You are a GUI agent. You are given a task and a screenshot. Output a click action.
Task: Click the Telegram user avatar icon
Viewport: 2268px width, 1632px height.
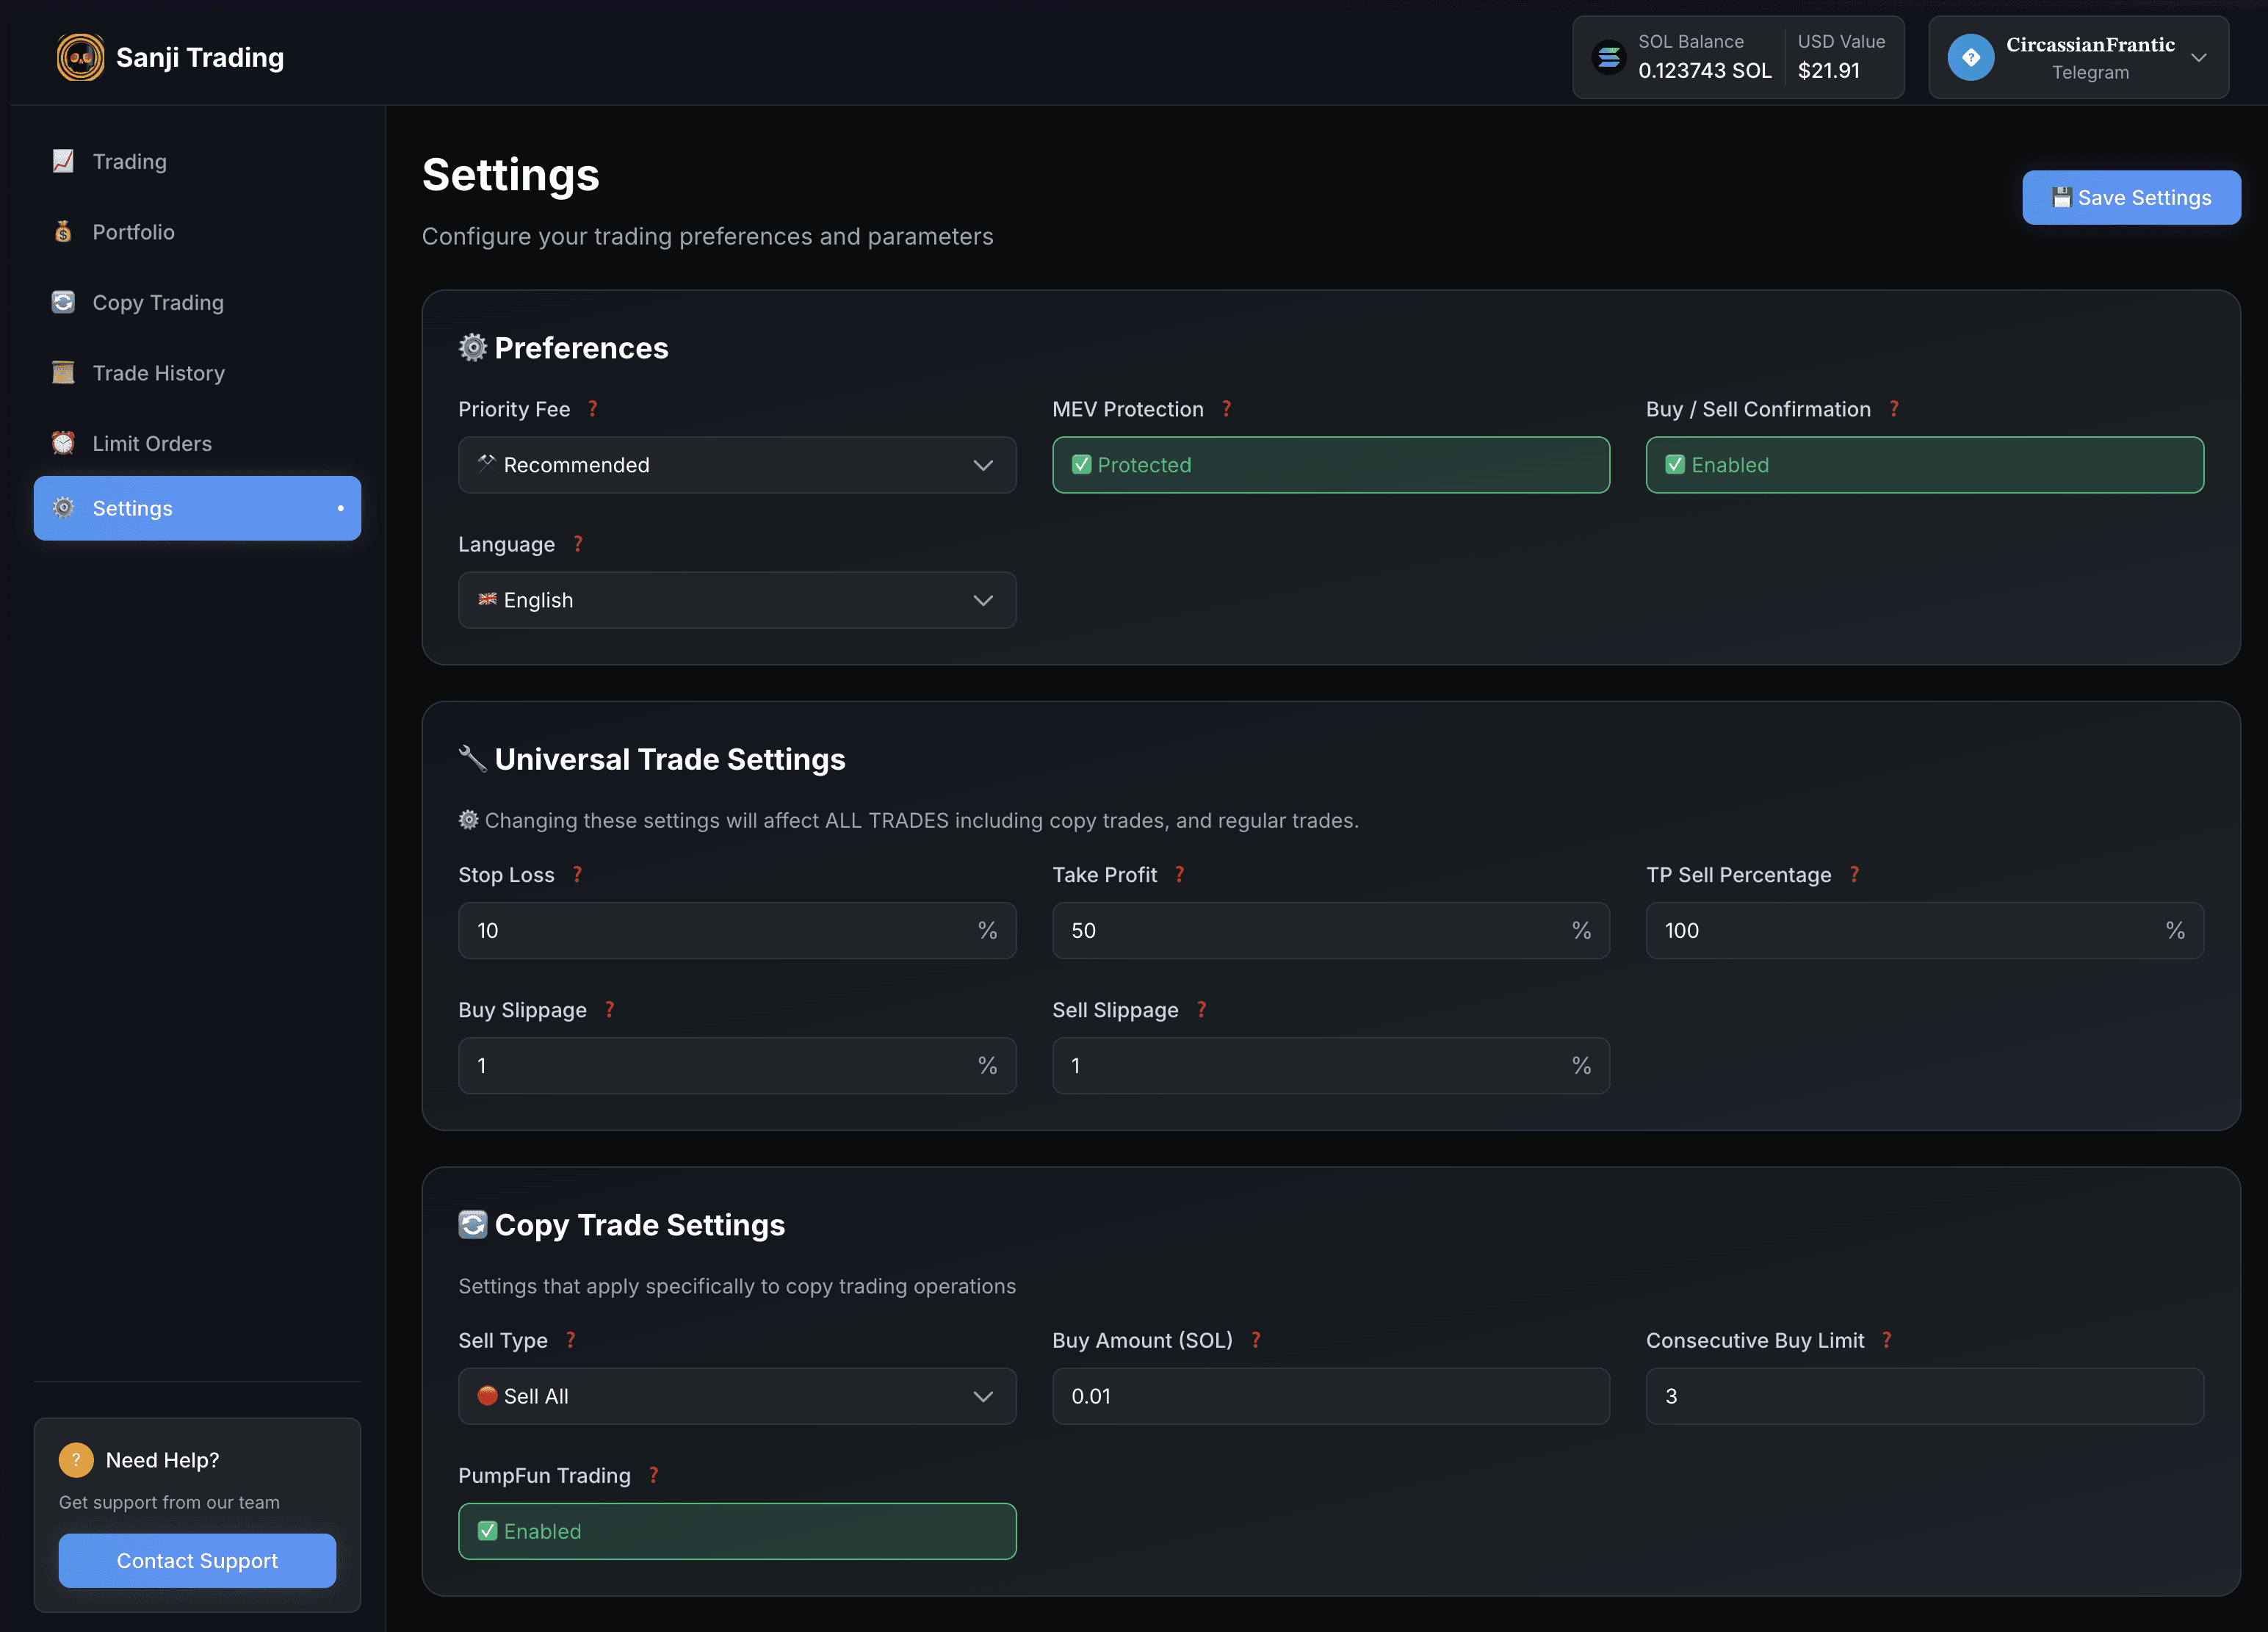(x=1970, y=57)
